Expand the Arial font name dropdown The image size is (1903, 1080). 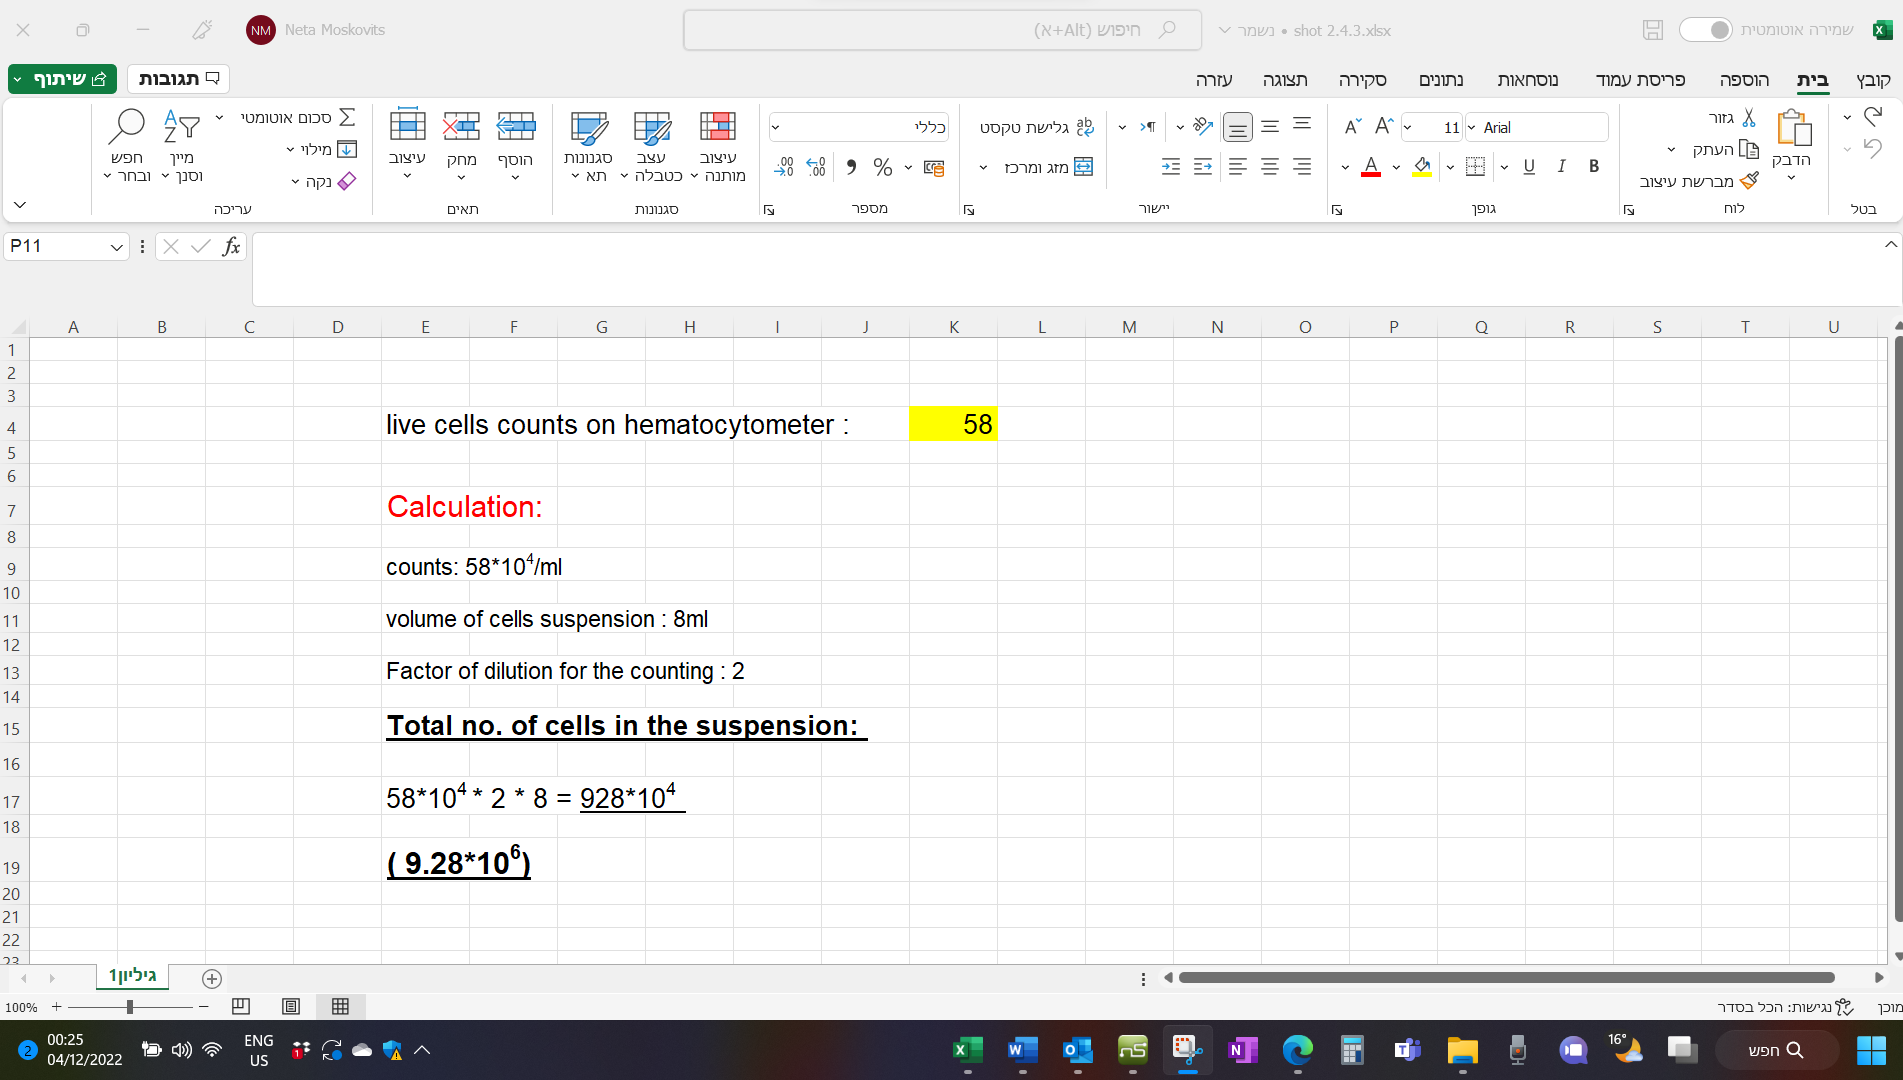1471,128
